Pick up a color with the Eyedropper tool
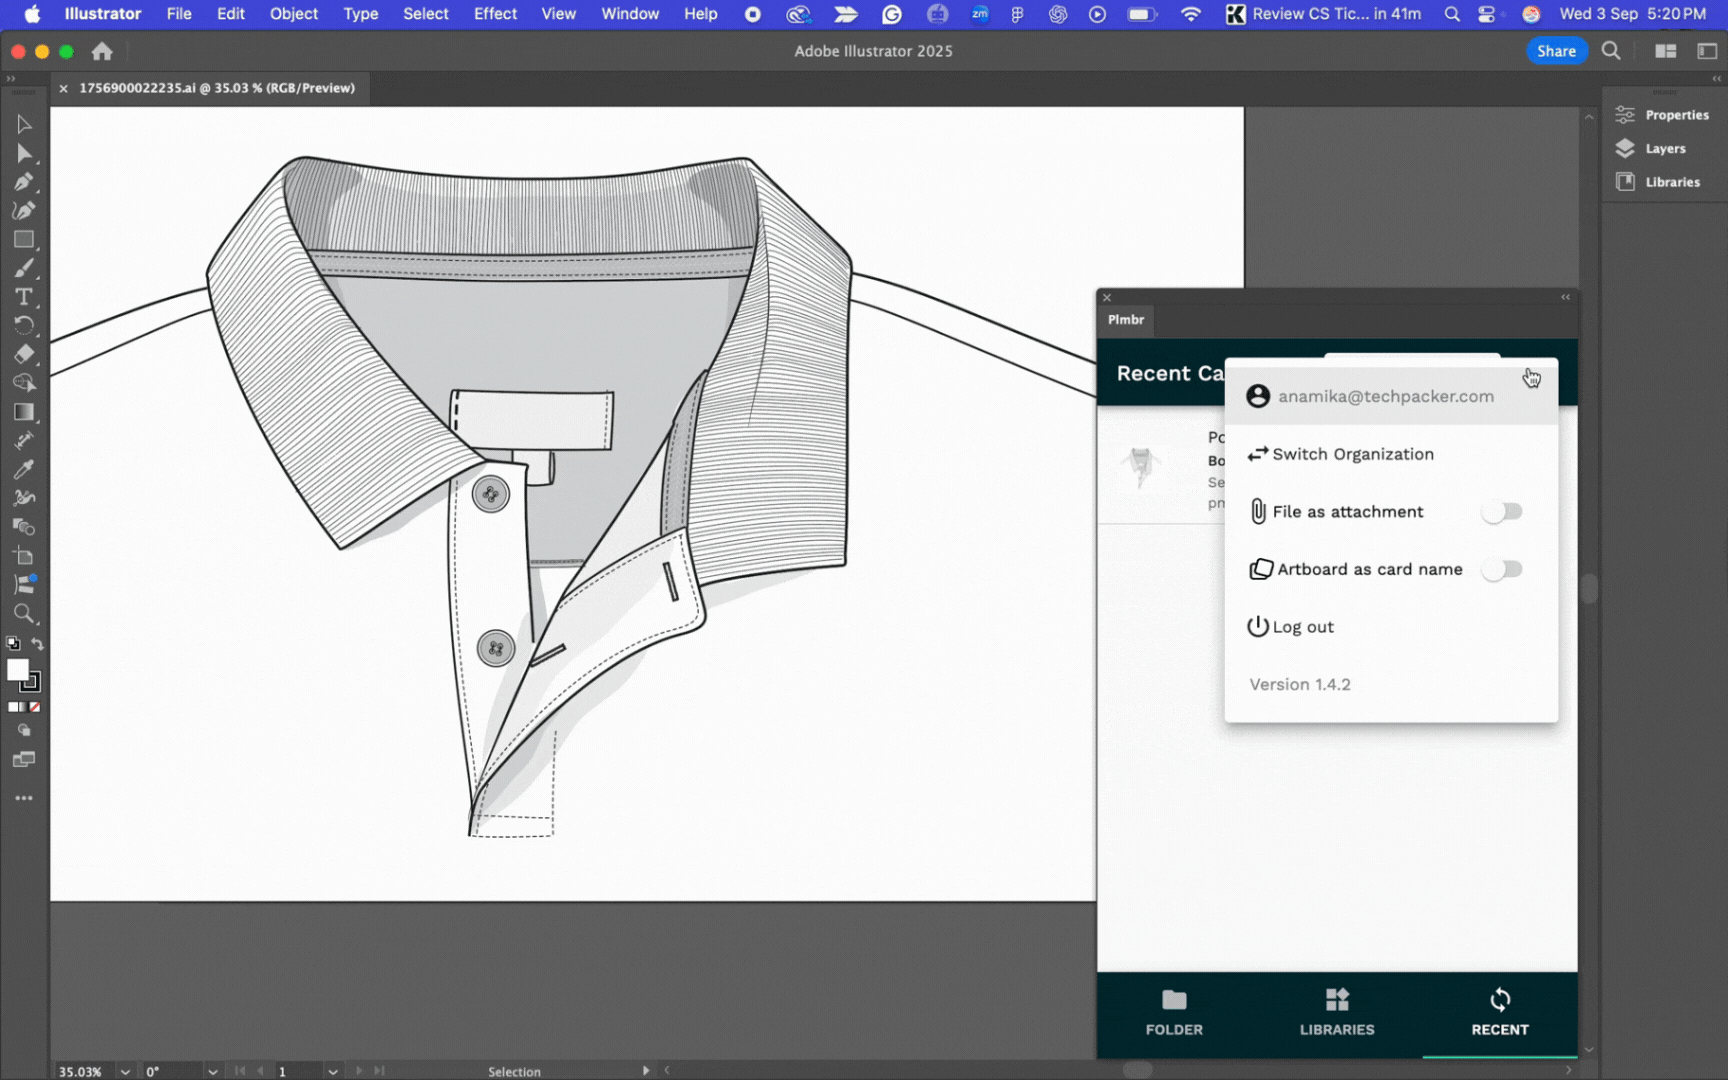 click(x=24, y=468)
